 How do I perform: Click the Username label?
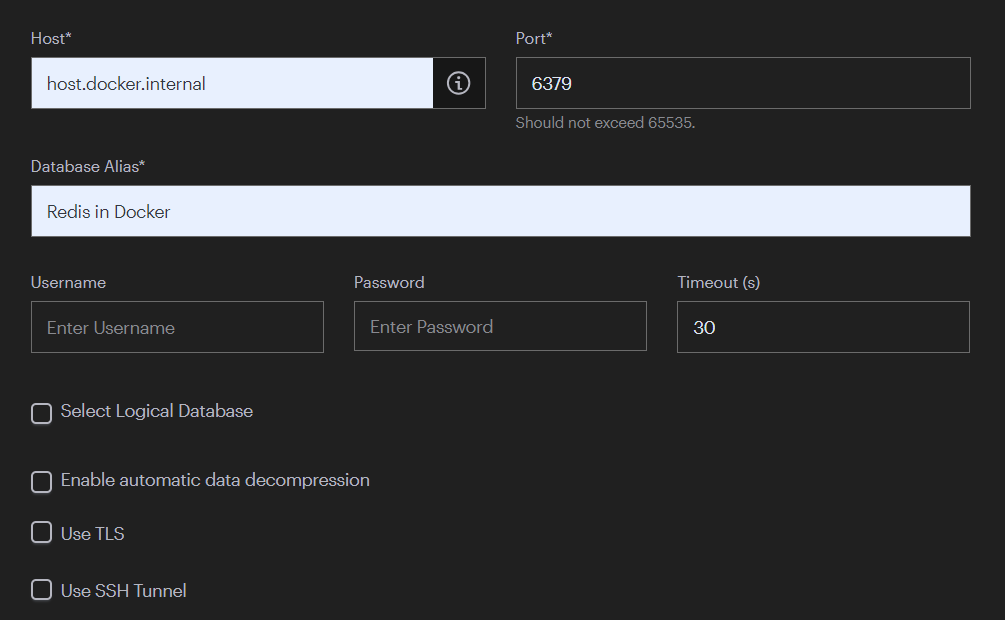pyautogui.click(x=68, y=282)
